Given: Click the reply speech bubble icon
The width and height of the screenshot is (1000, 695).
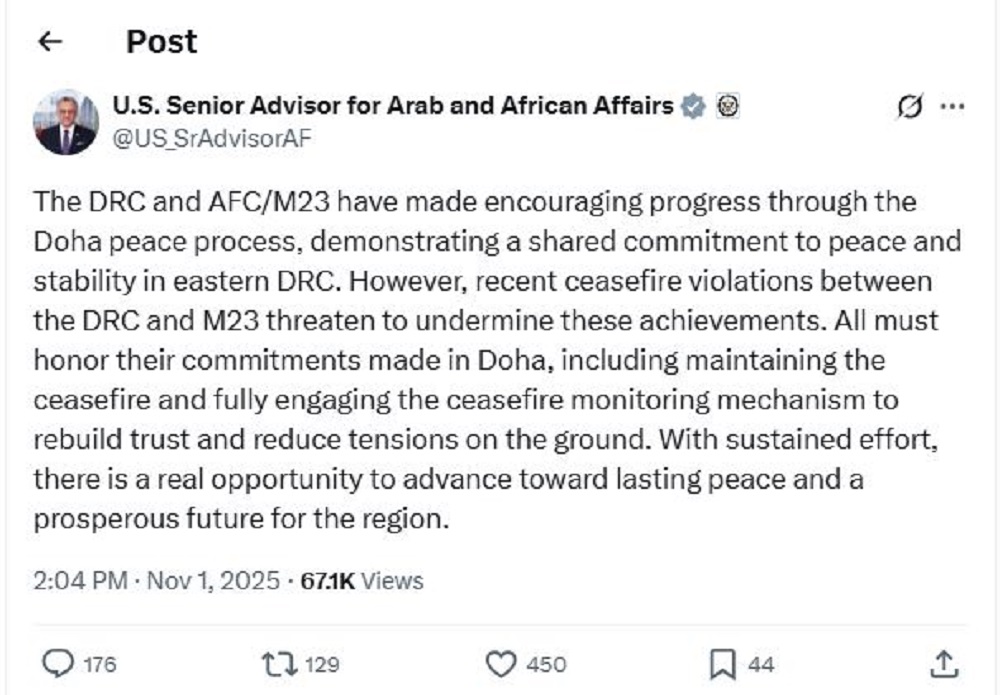Looking at the screenshot, I should coord(62,663).
